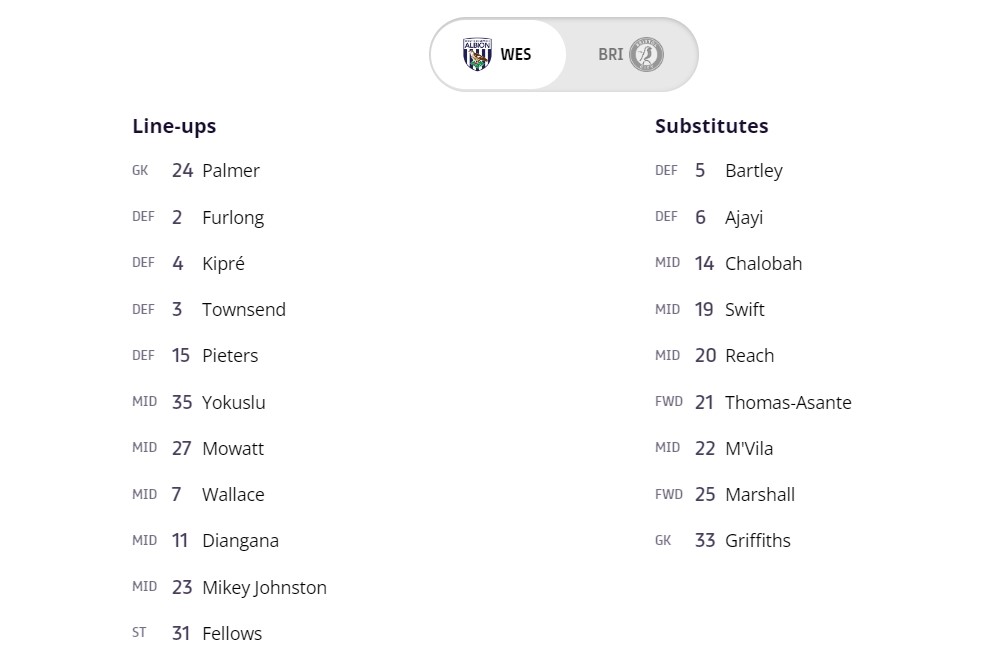Click the ST position badge next to Fellows
The image size is (1006, 663).
139,632
